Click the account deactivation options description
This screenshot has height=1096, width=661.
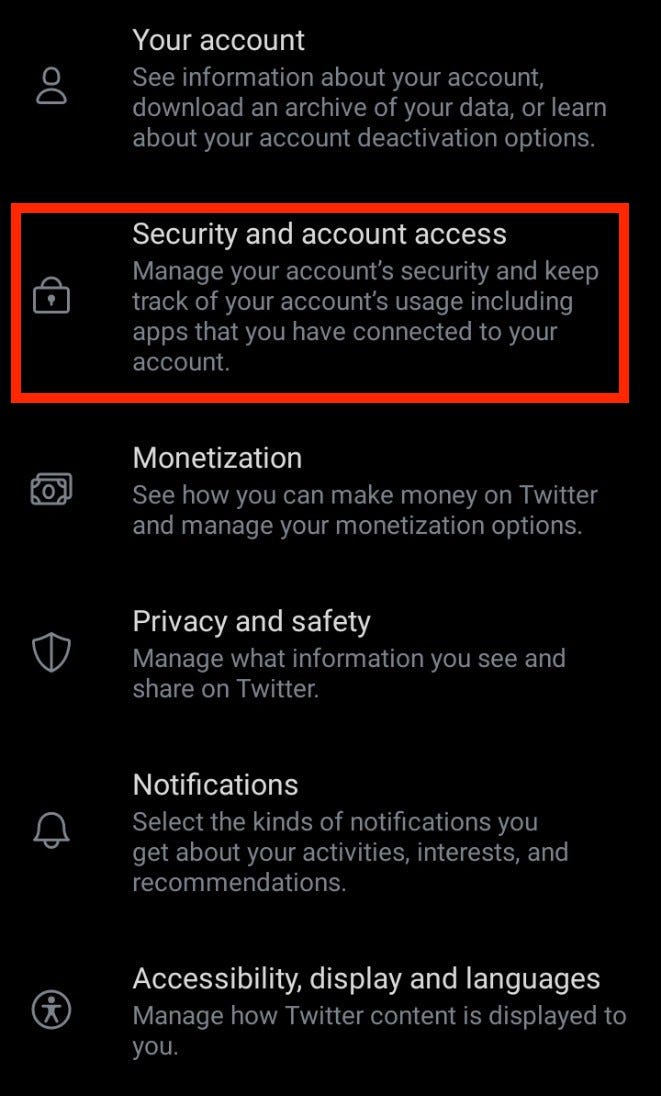coord(369,108)
